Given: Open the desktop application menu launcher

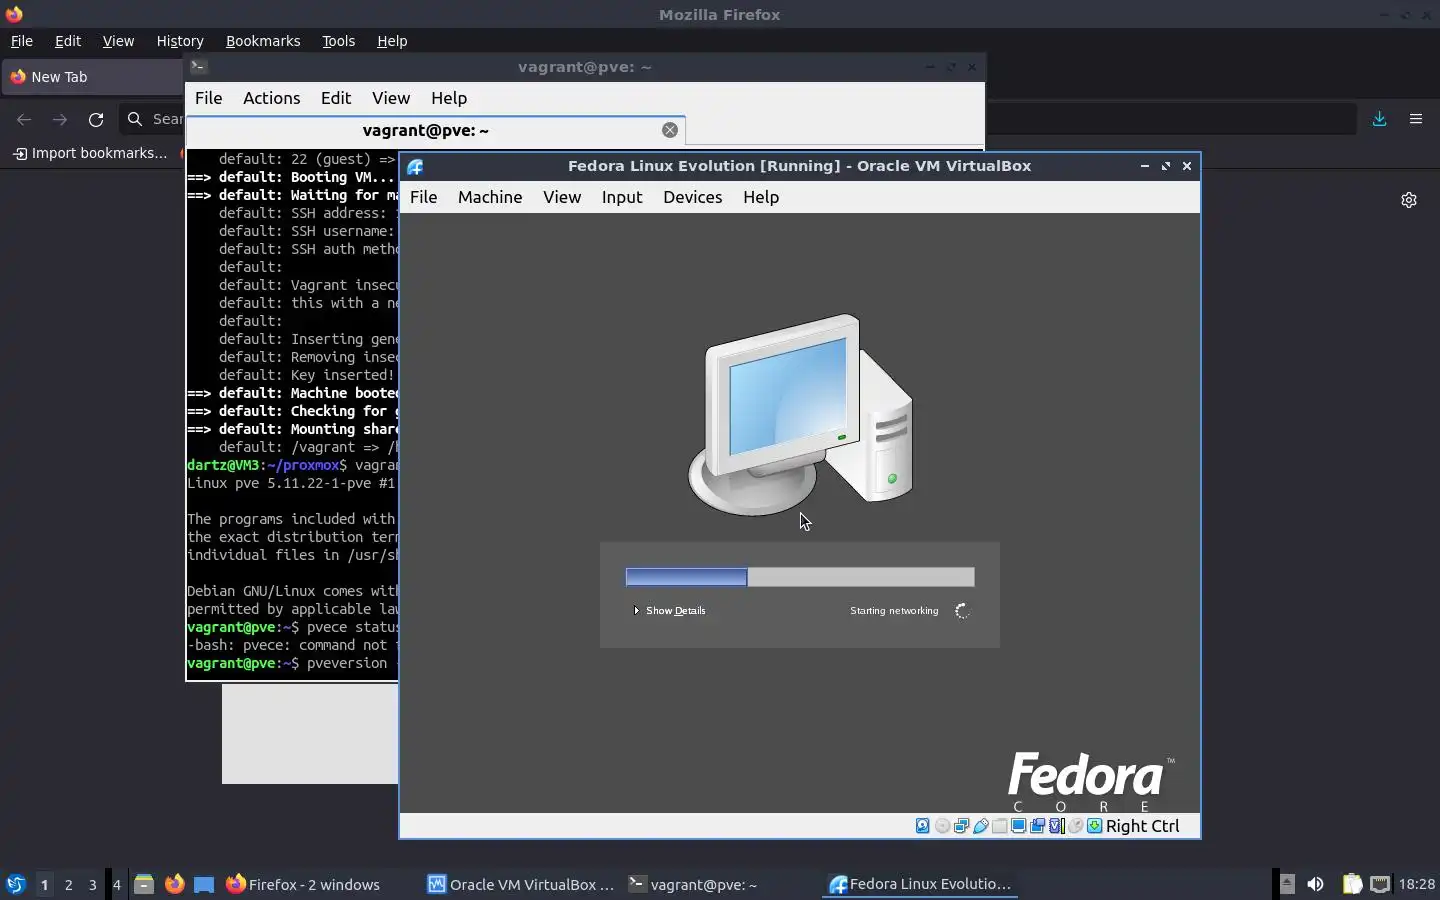Looking at the screenshot, I should [15, 884].
